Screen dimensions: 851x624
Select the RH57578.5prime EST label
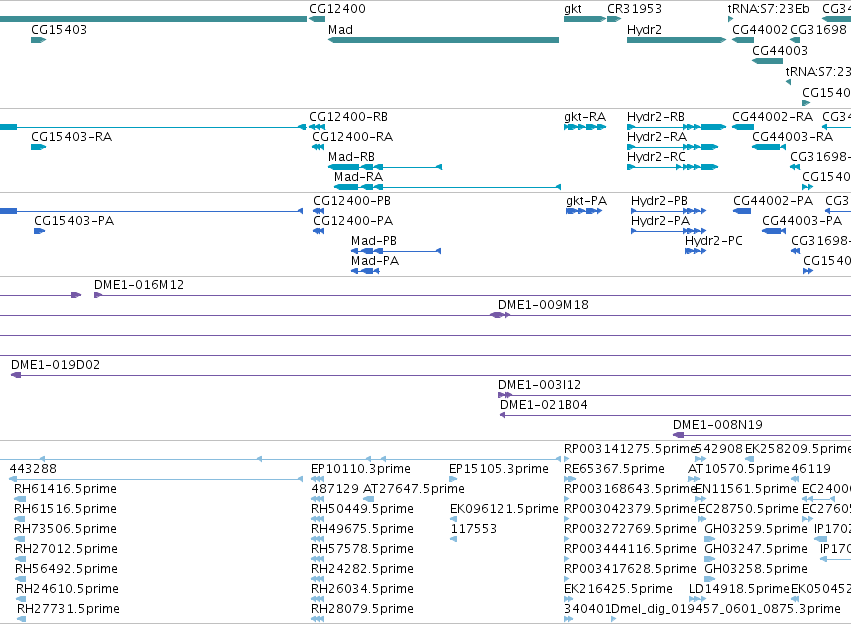click(362, 549)
